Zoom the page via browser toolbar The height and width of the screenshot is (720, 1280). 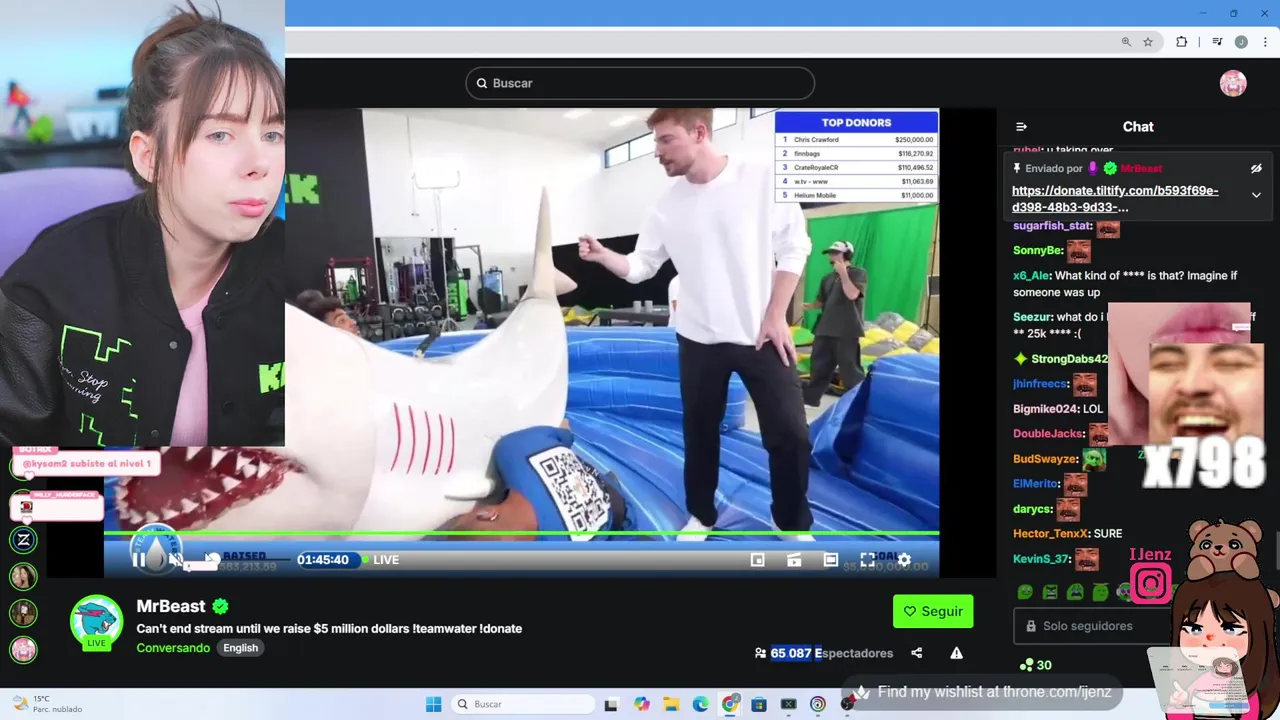(1126, 42)
